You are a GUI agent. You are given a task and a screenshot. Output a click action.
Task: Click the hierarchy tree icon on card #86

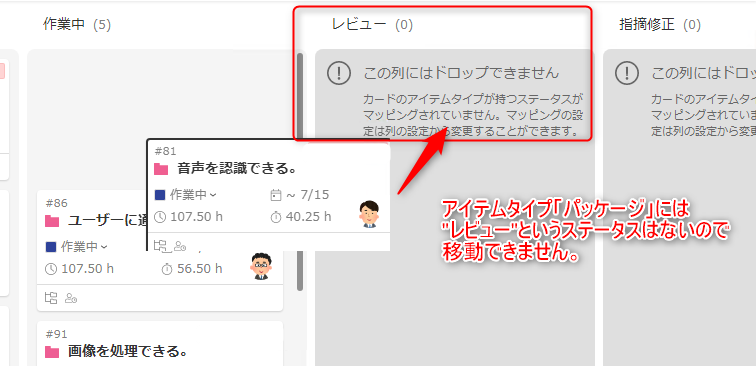coord(51,298)
